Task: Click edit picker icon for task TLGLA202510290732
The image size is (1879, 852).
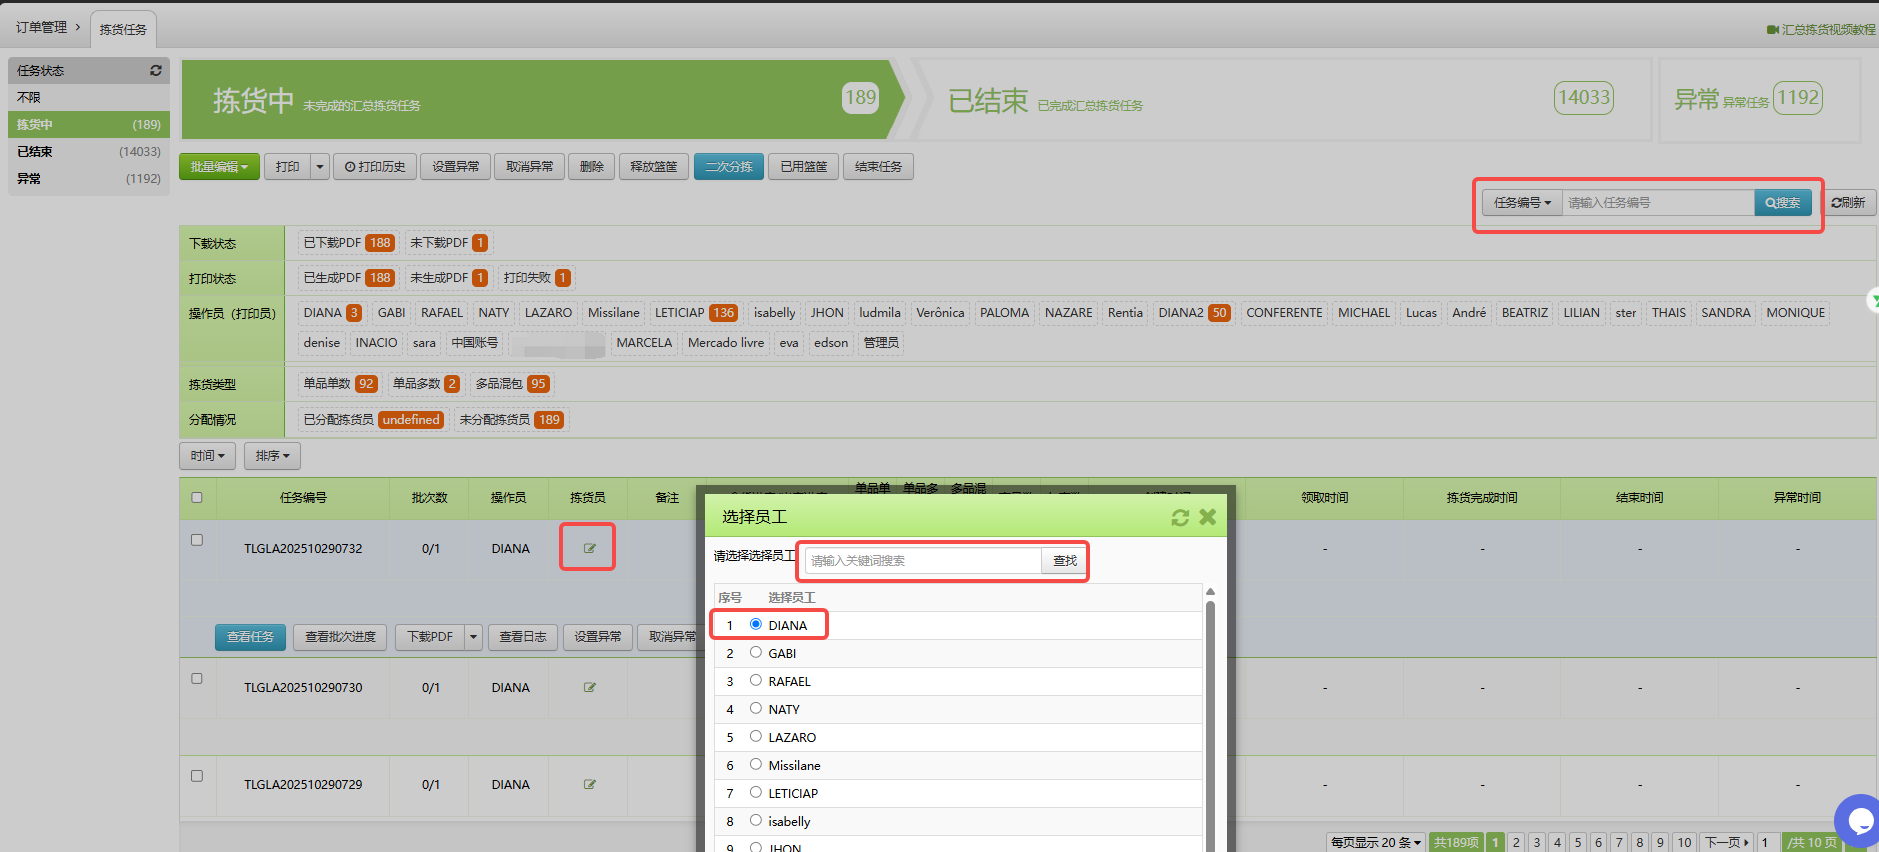Action: click(x=589, y=548)
